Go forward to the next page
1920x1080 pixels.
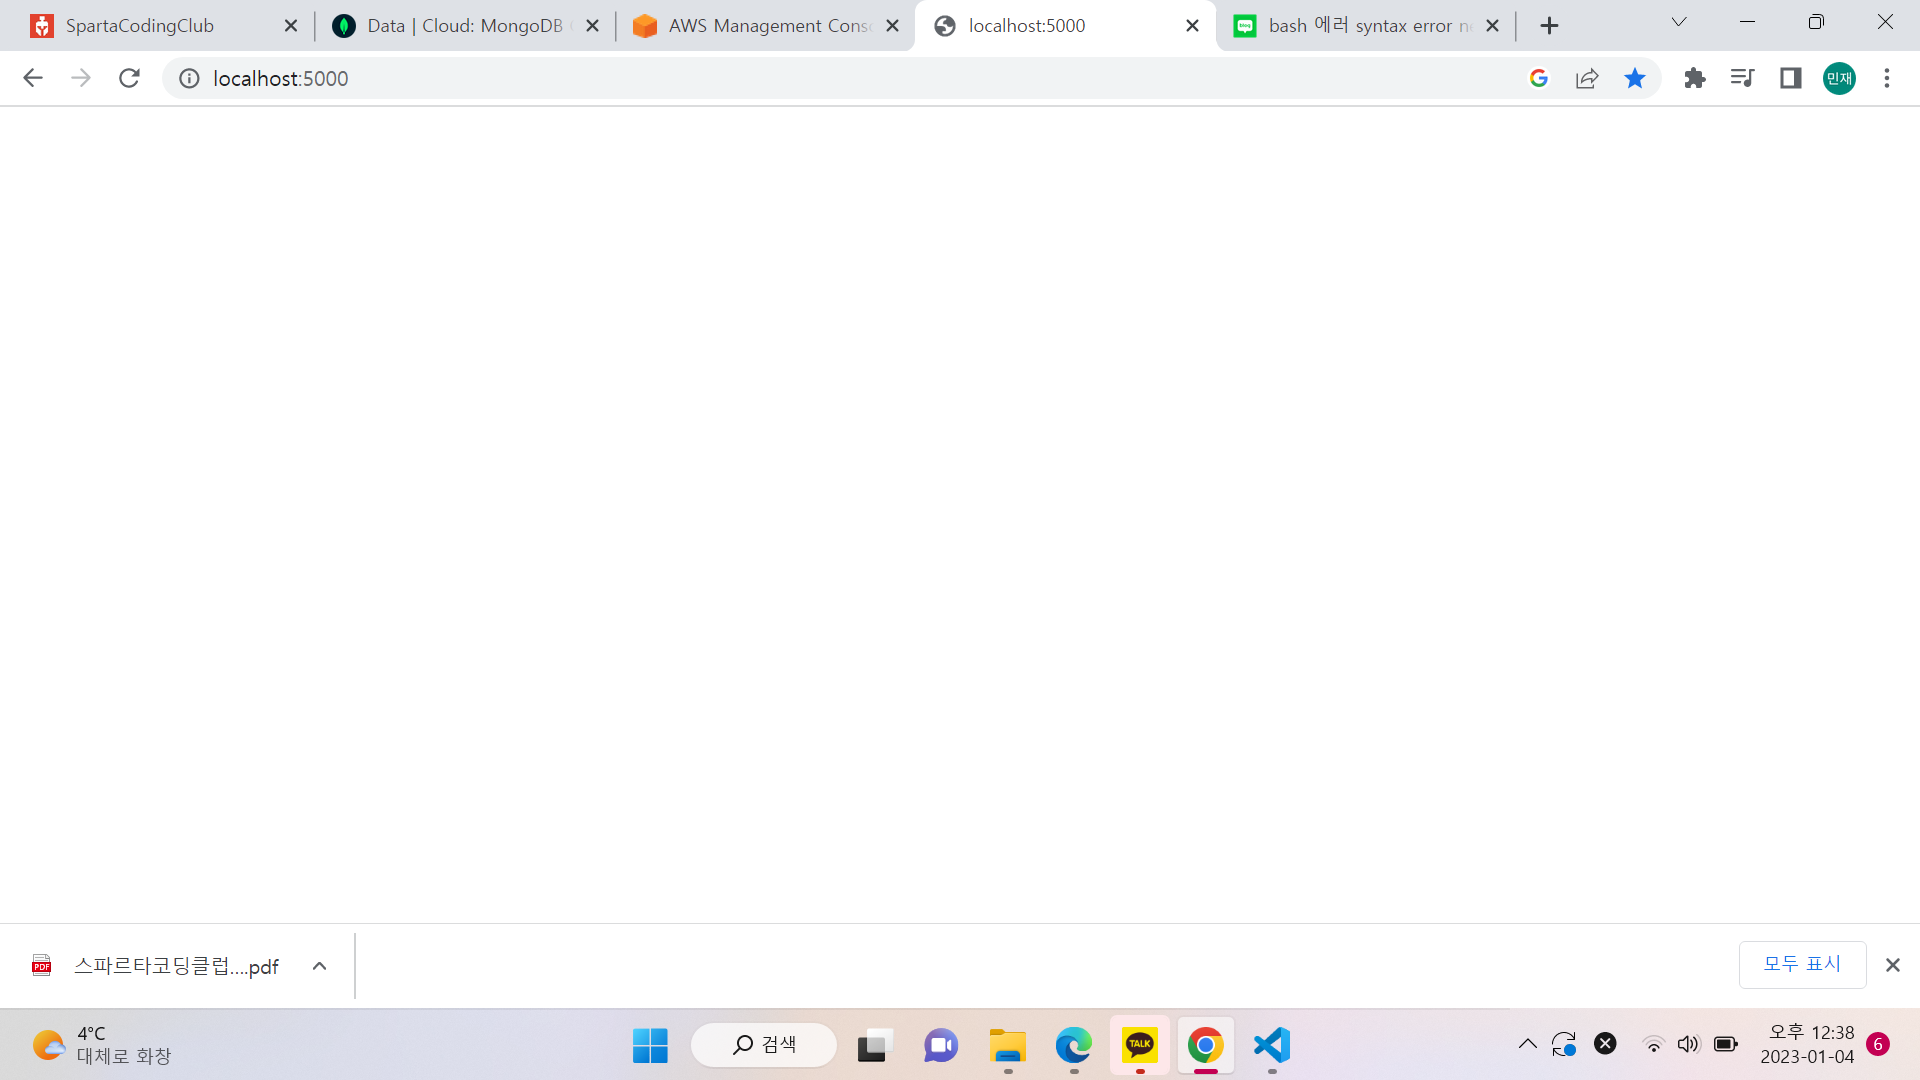pos(81,78)
